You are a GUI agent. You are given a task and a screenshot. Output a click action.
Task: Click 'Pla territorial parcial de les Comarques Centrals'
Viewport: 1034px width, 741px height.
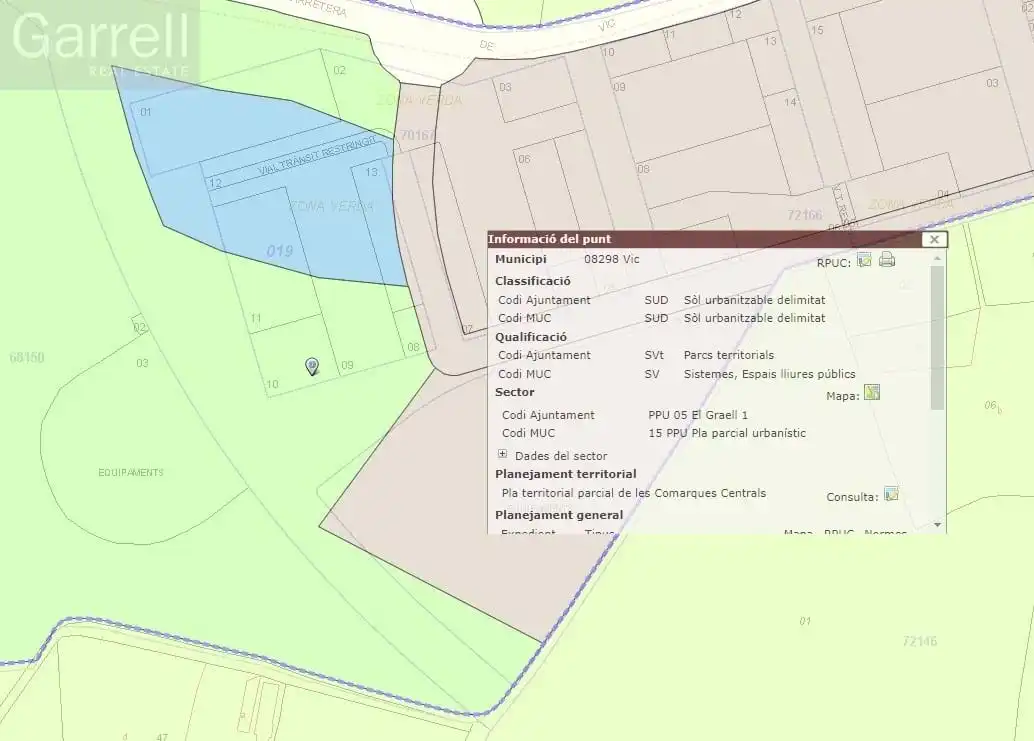634,493
